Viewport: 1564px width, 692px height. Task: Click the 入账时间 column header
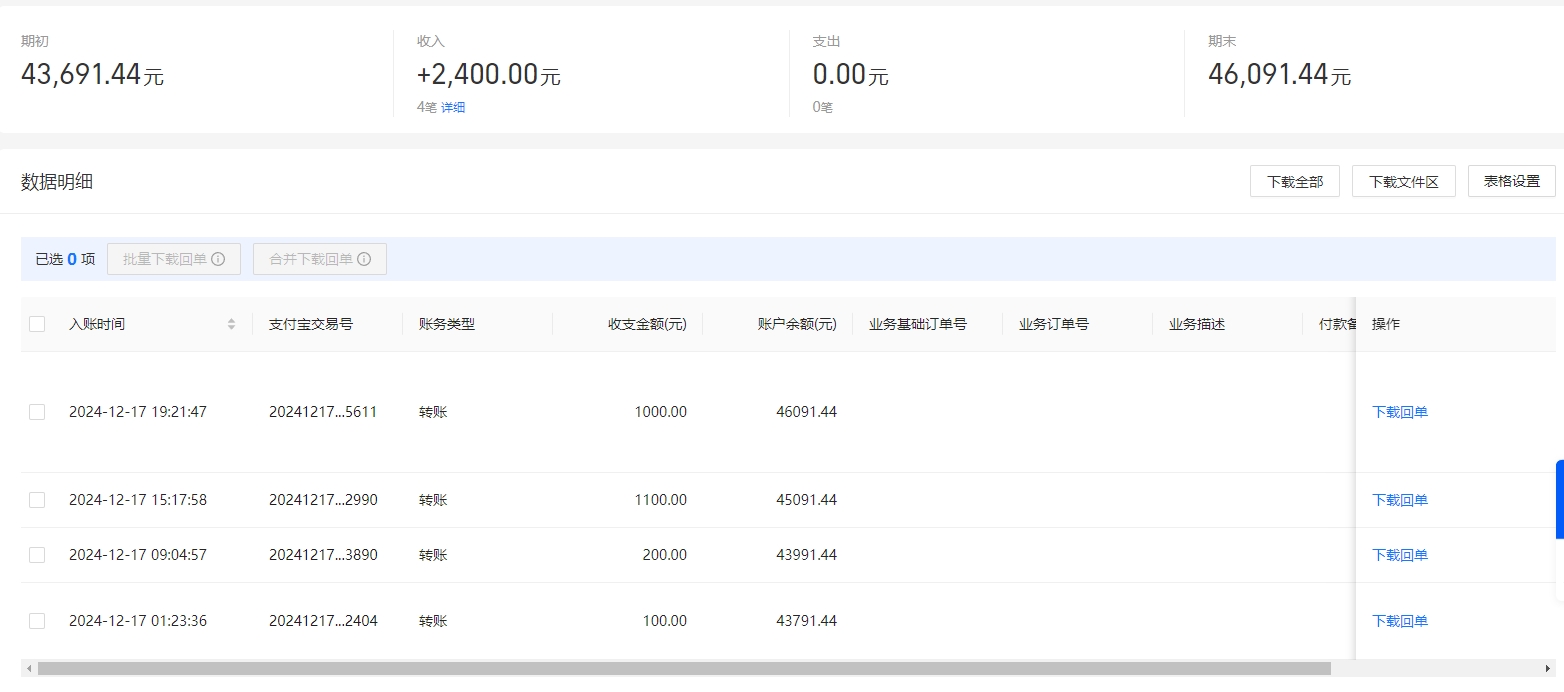(97, 324)
